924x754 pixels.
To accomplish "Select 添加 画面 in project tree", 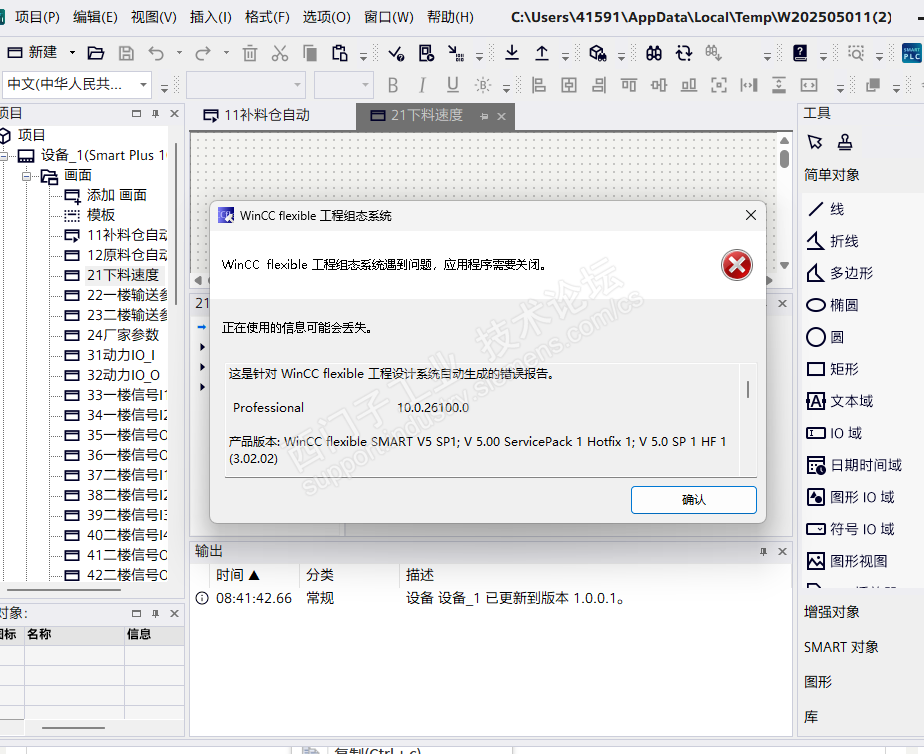I will click(x=117, y=195).
